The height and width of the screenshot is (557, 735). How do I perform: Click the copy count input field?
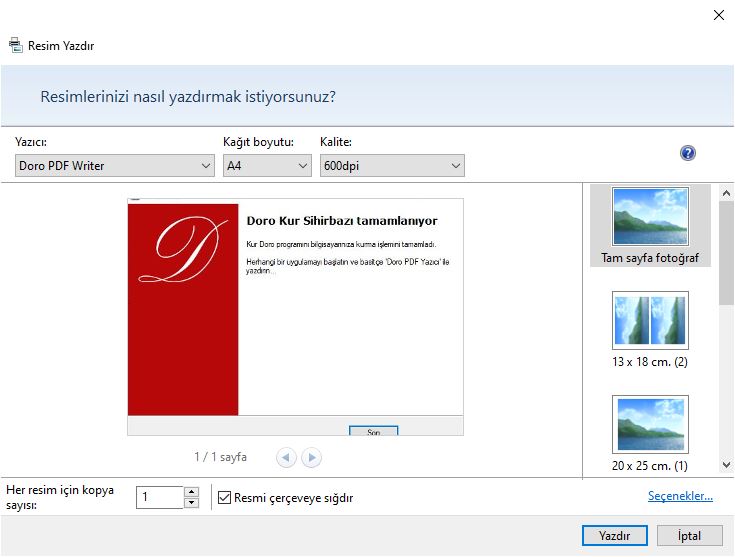(160, 497)
